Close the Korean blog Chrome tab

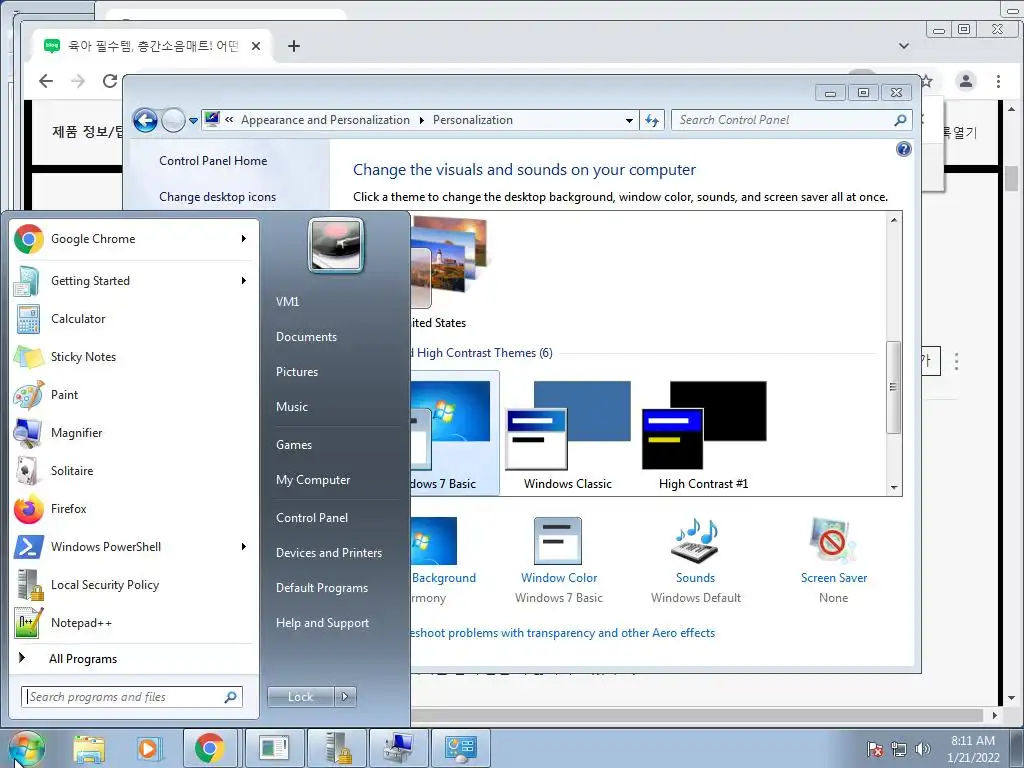point(256,46)
